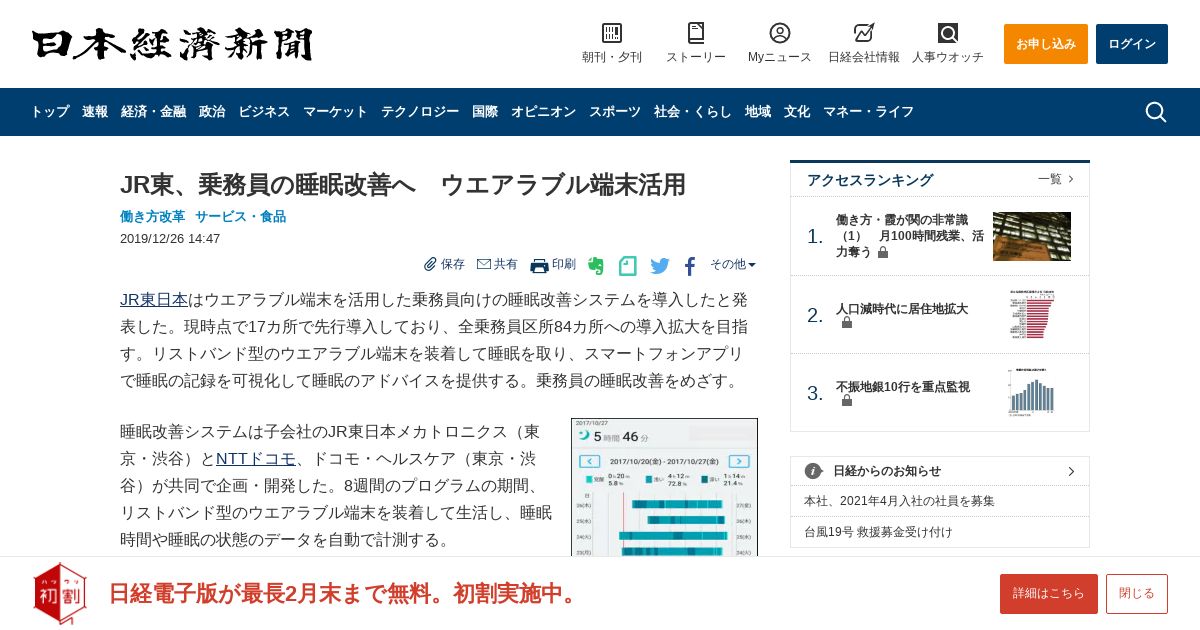Select トップ in navigation bar
The image size is (1200, 630).
click(50, 112)
